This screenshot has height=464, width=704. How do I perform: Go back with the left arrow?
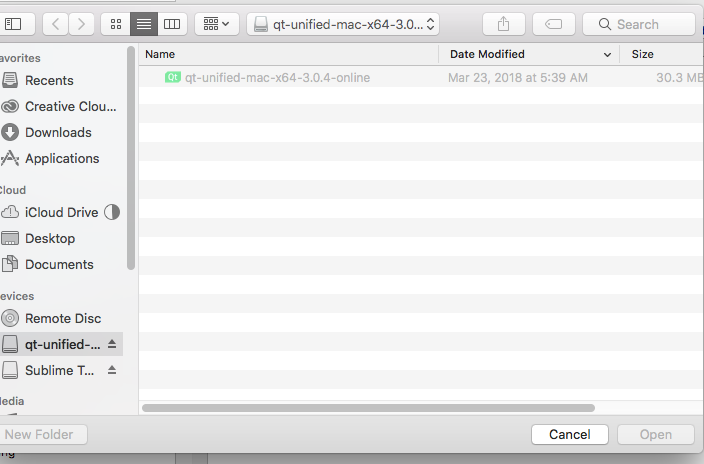coord(56,24)
